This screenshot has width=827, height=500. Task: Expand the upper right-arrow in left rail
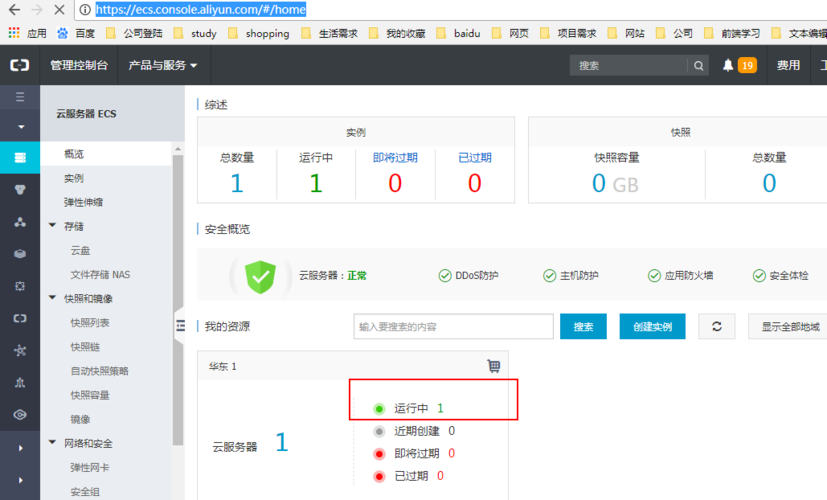click(21, 448)
